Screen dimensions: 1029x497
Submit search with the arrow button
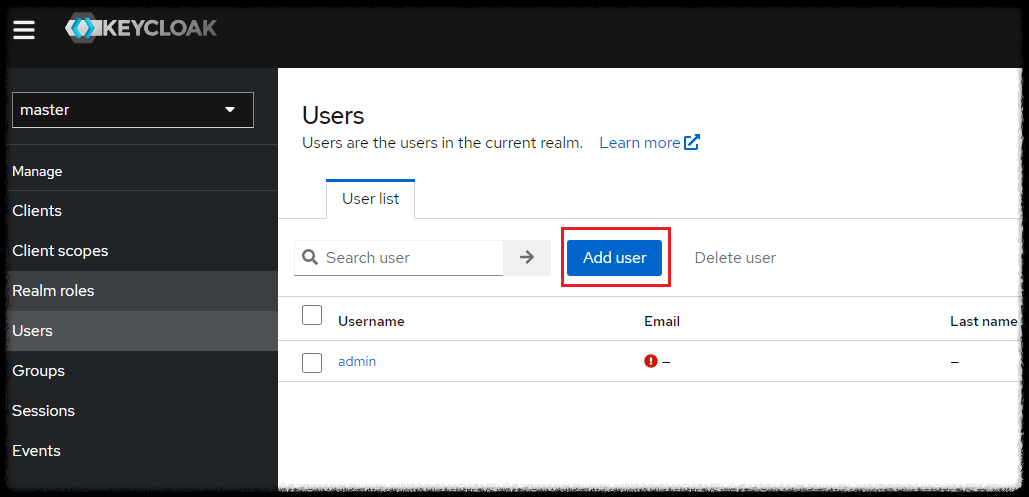pyautogui.click(x=527, y=257)
